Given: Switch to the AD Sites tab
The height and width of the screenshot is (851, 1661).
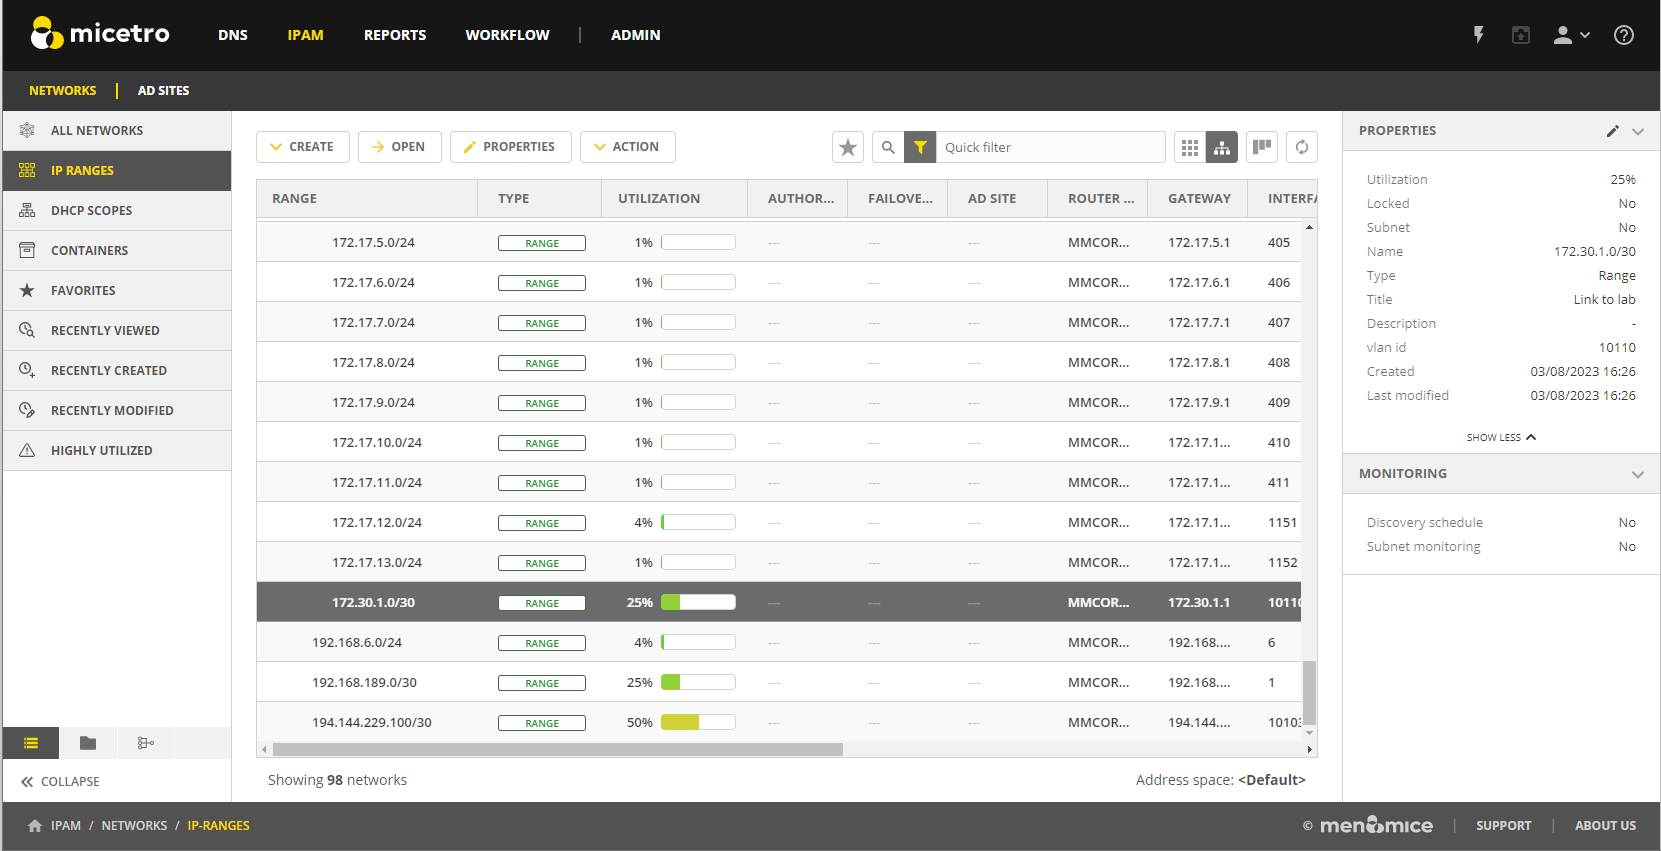Looking at the screenshot, I should coord(163,90).
